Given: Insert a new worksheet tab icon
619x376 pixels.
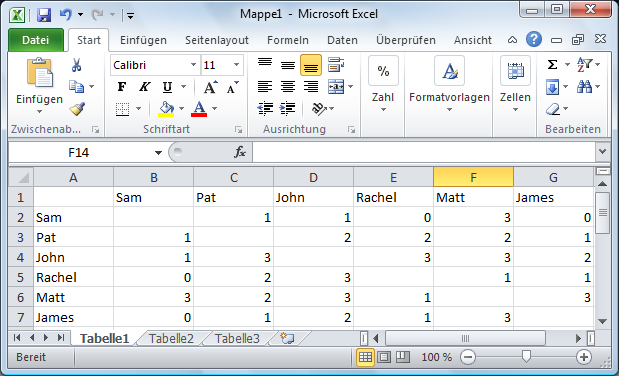Looking at the screenshot, I should click(287, 338).
